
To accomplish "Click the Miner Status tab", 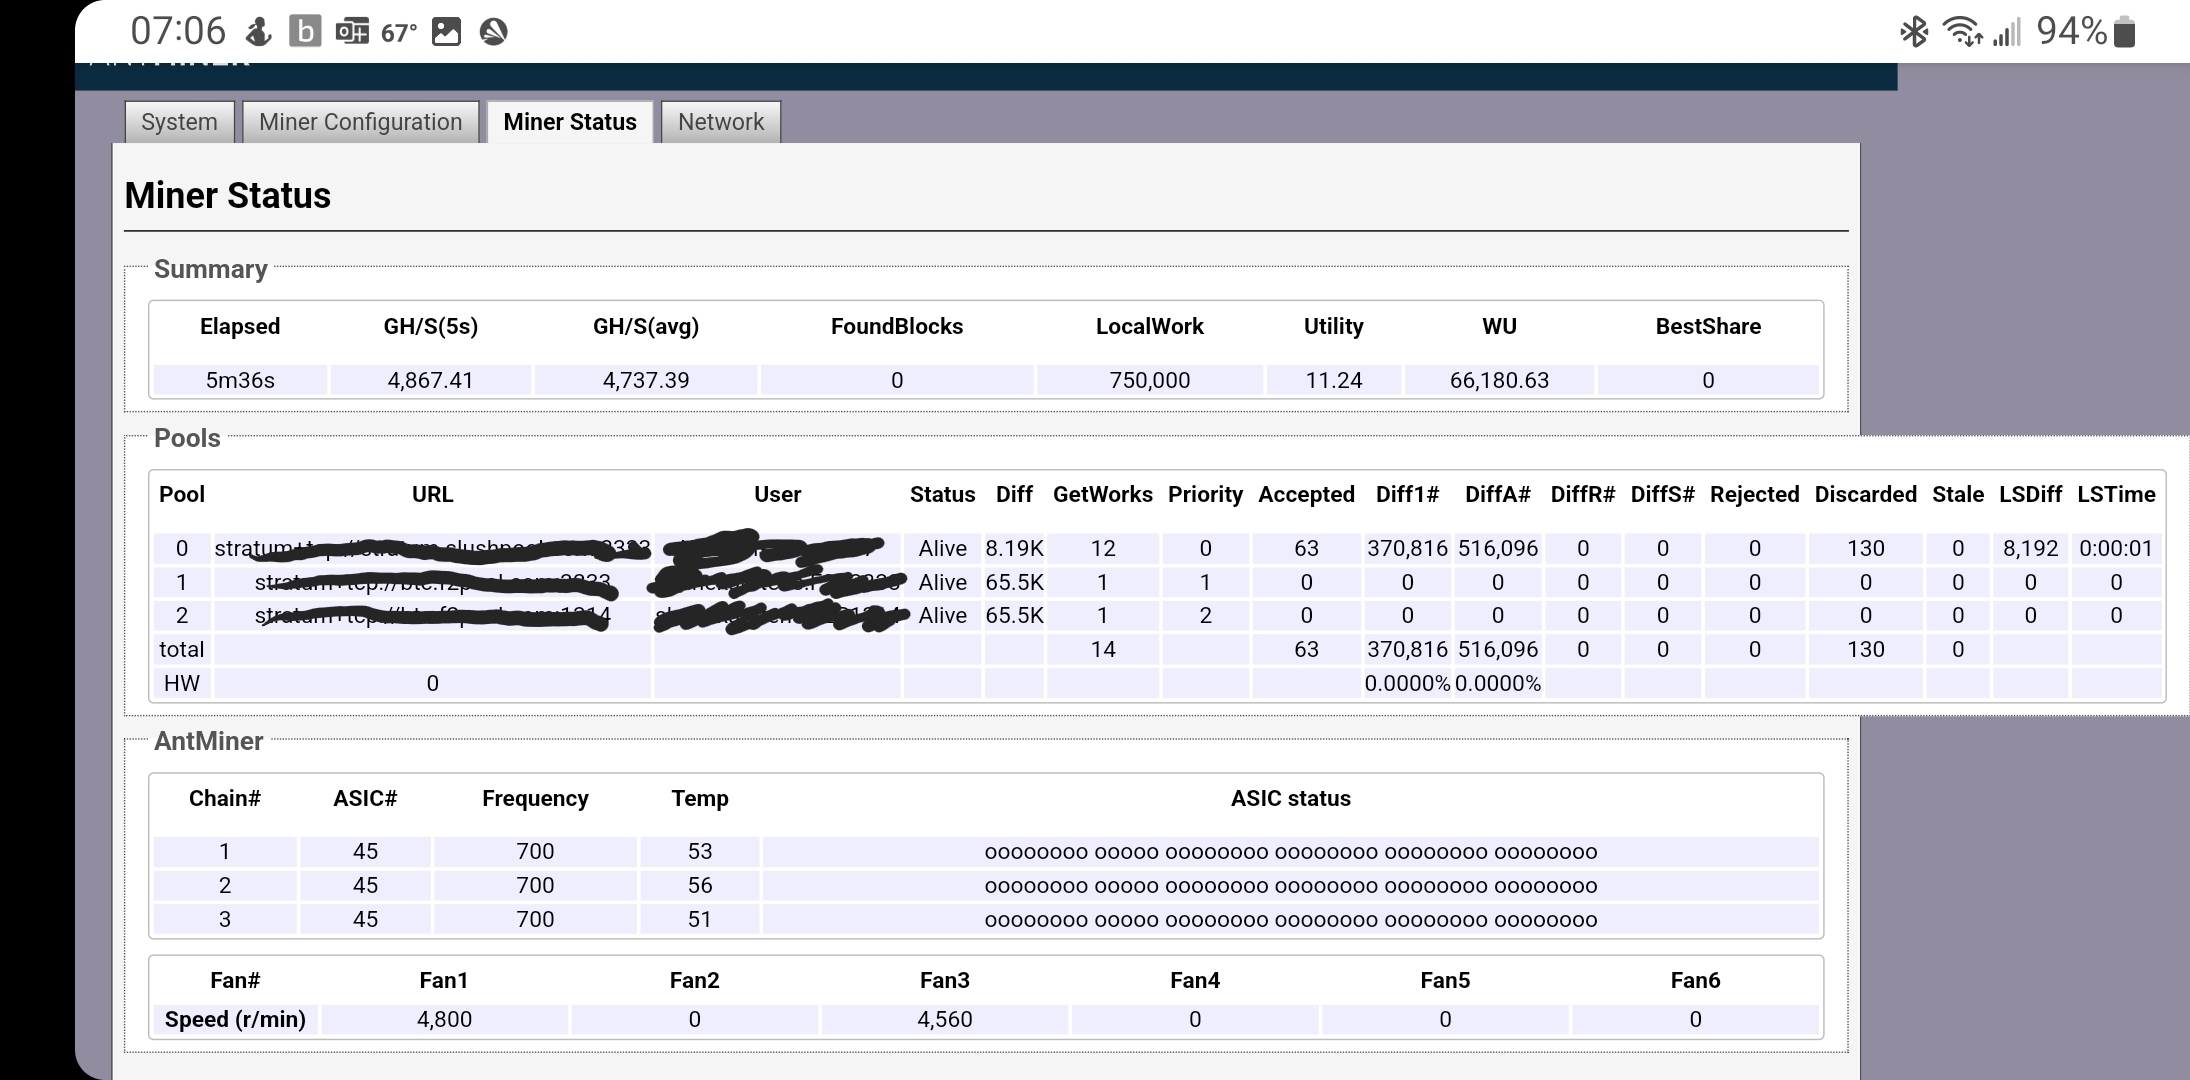I will pos(569,122).
